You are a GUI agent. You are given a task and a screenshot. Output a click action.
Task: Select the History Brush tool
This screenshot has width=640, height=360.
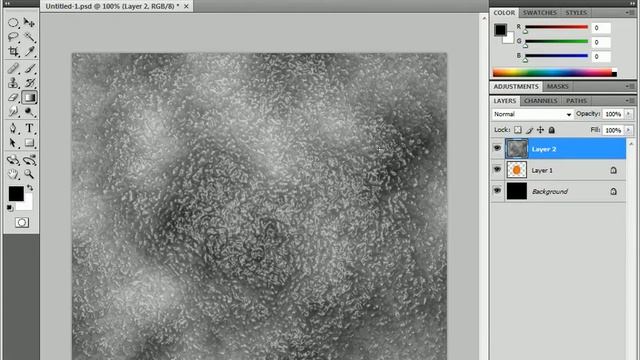29,83
